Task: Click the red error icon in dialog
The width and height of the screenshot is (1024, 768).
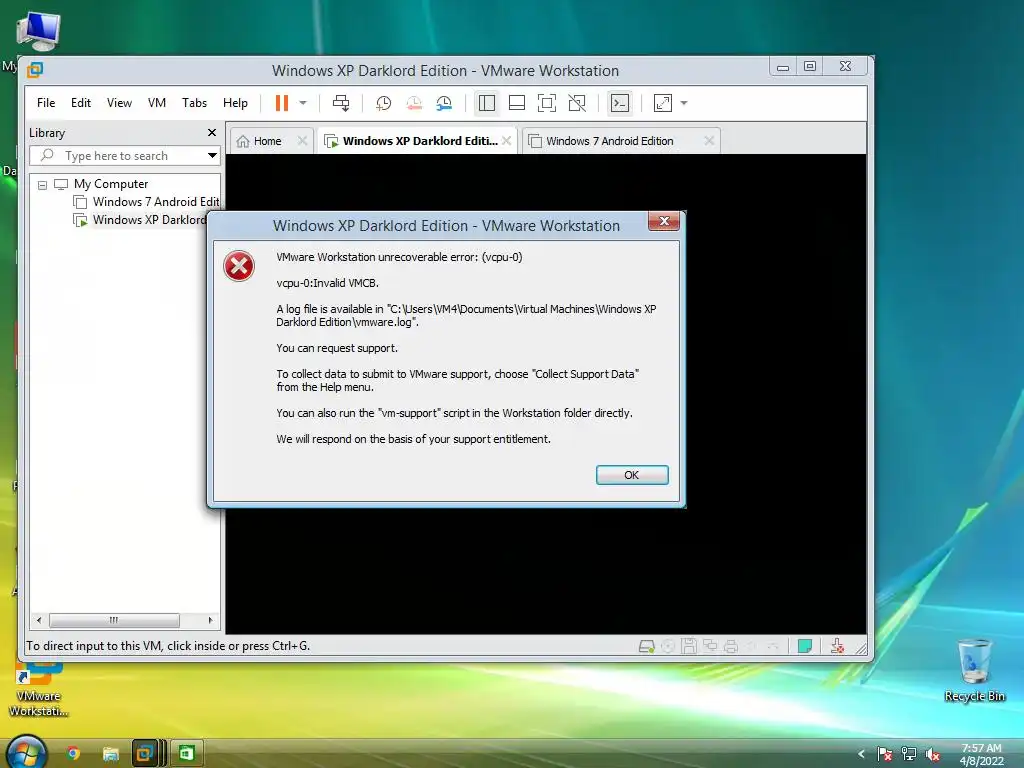Action: [239, 266]
